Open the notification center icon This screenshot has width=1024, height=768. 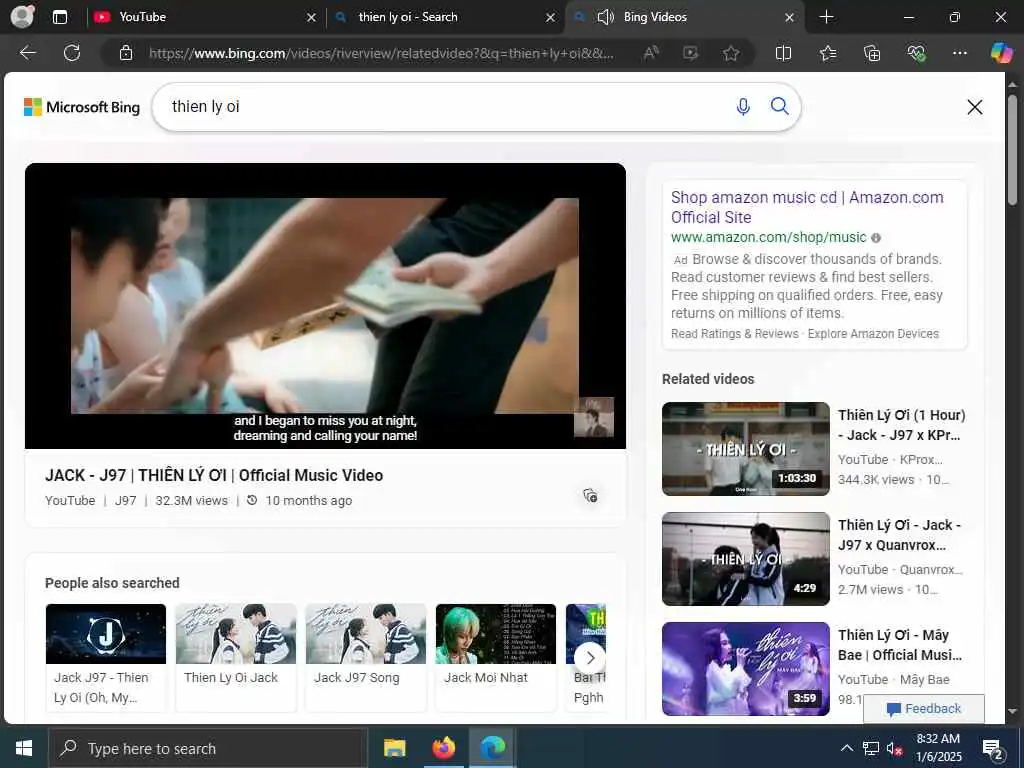click(993, 748)
